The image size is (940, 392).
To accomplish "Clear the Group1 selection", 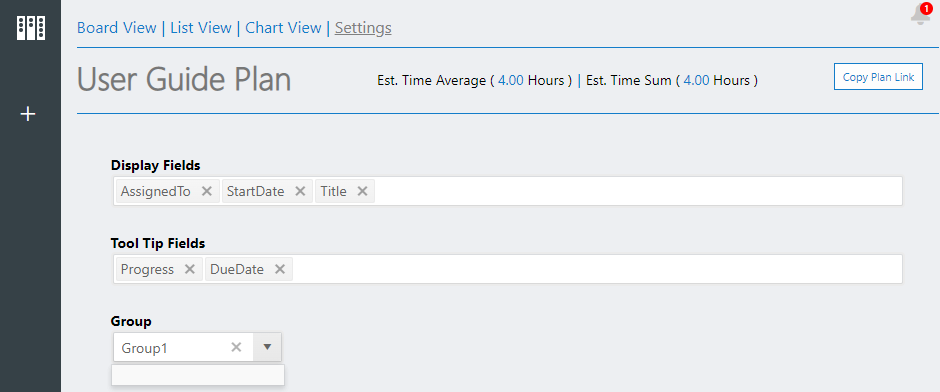I will click(236, 347).
